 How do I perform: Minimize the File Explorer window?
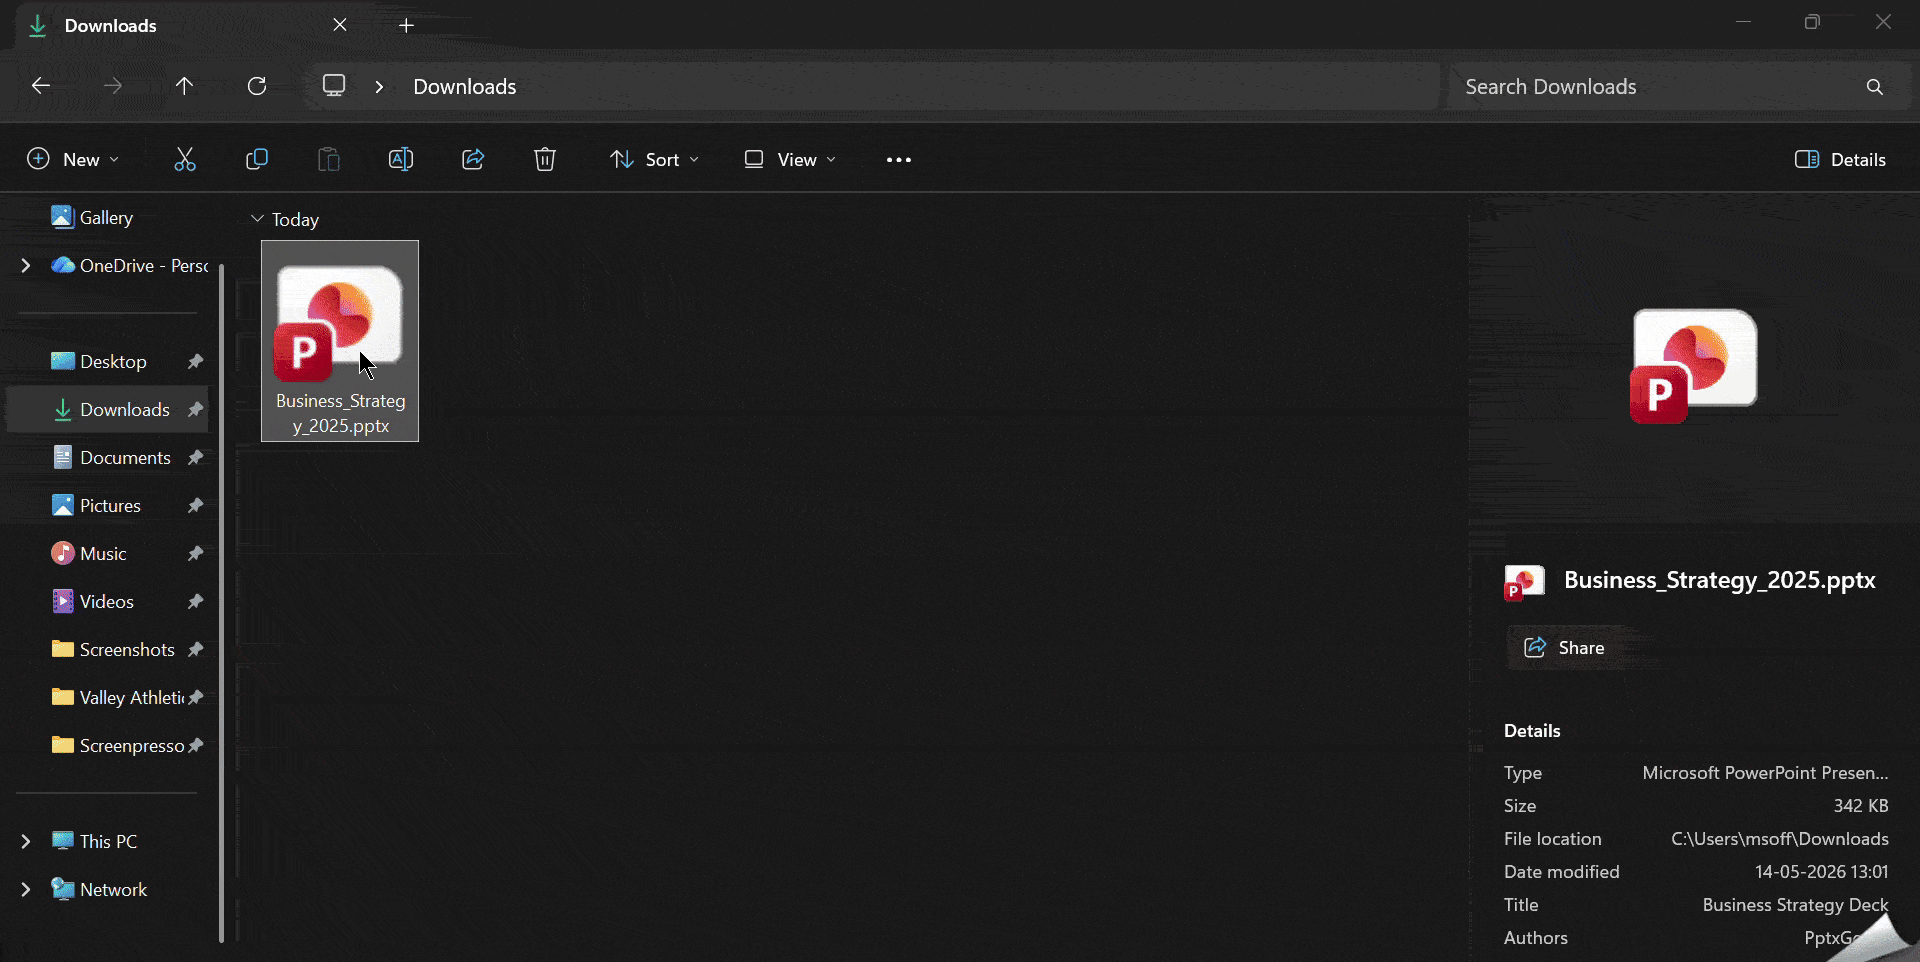pos(1743,22)
